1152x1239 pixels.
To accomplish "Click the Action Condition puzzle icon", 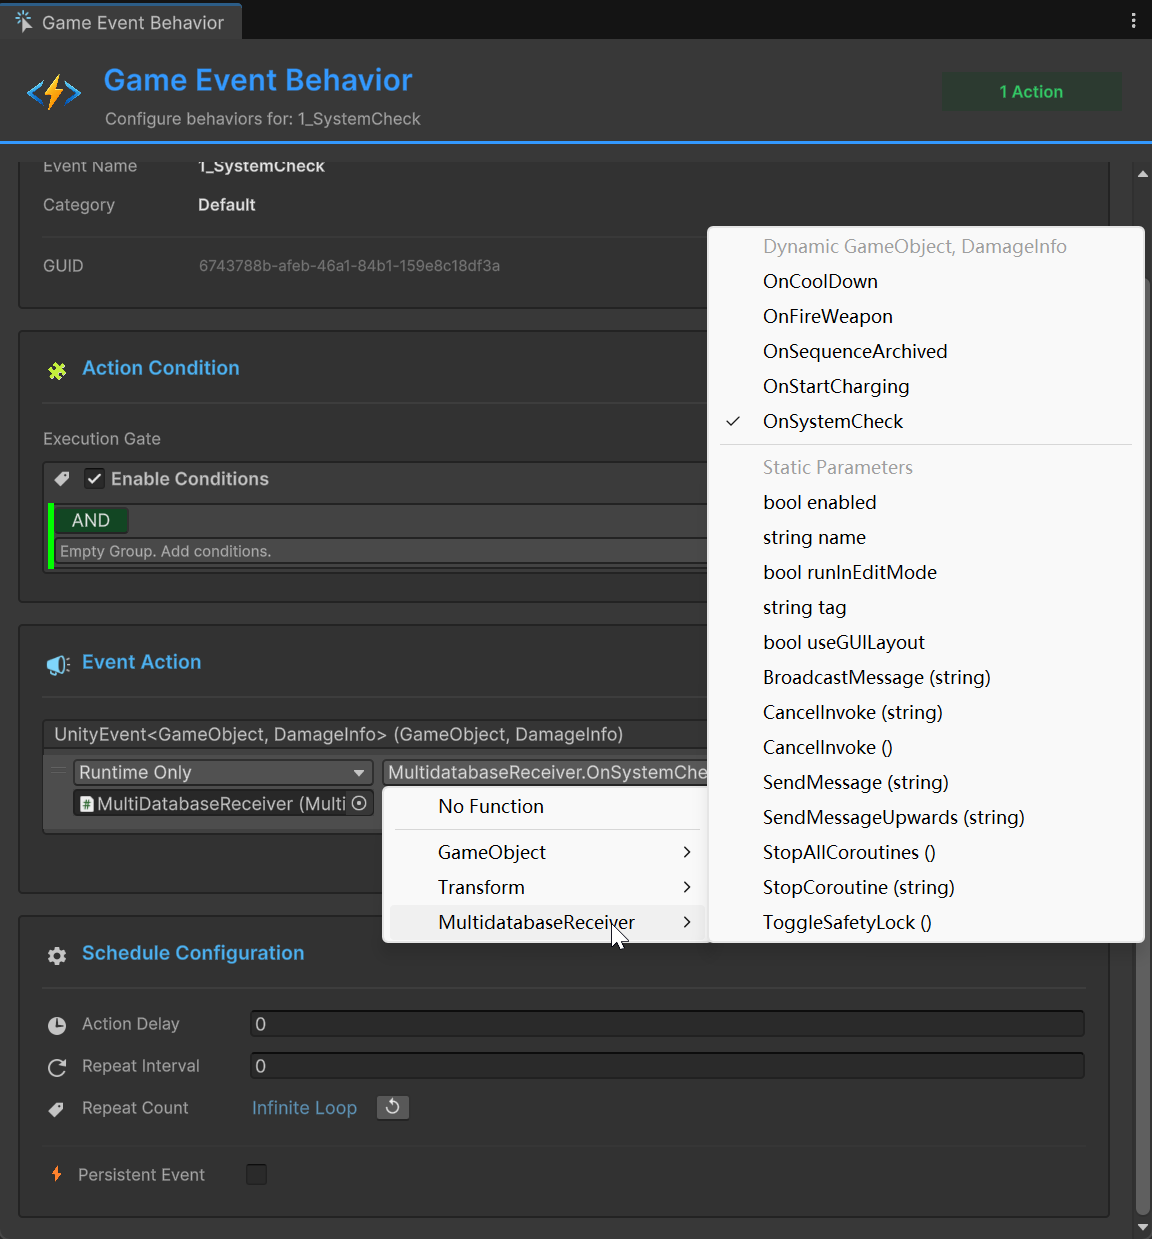I will click(57, 371).
